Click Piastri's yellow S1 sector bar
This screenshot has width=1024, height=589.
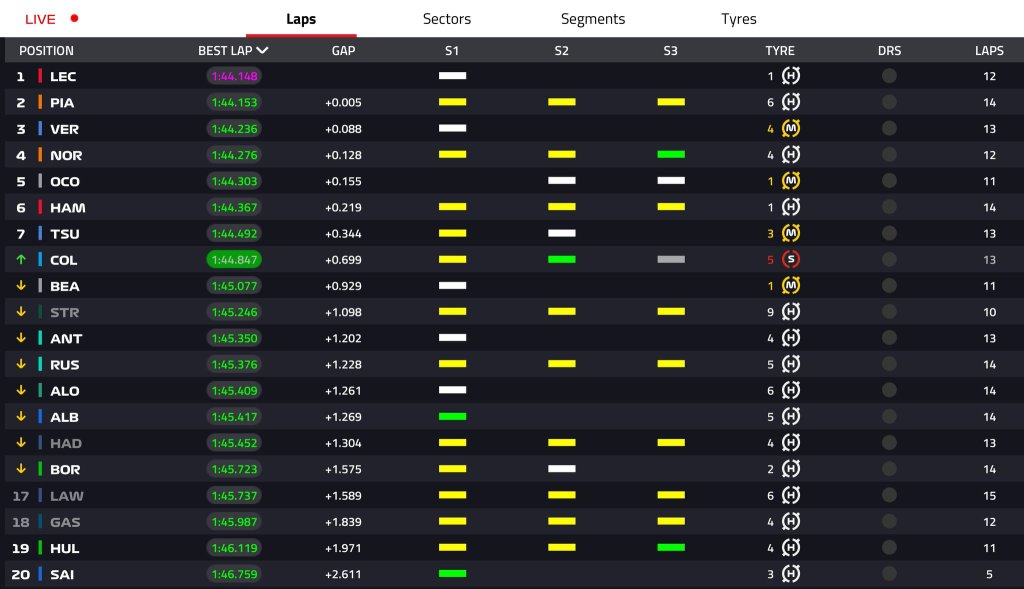(452, 102)
